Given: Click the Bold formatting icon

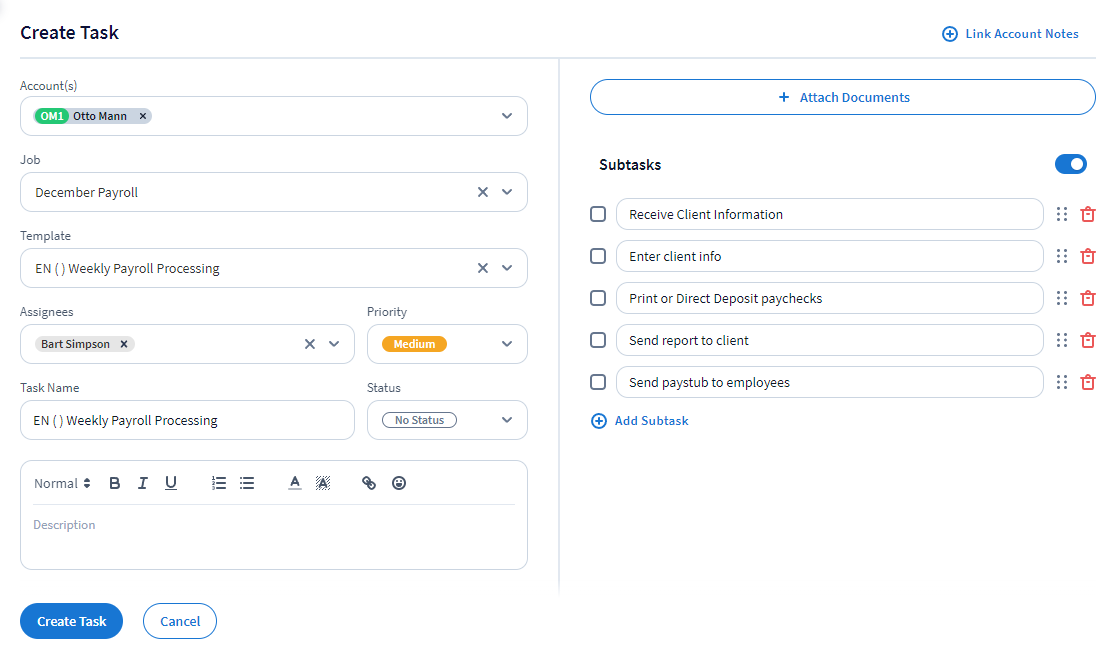Looking at the screenshot, I should coord(115,483).
